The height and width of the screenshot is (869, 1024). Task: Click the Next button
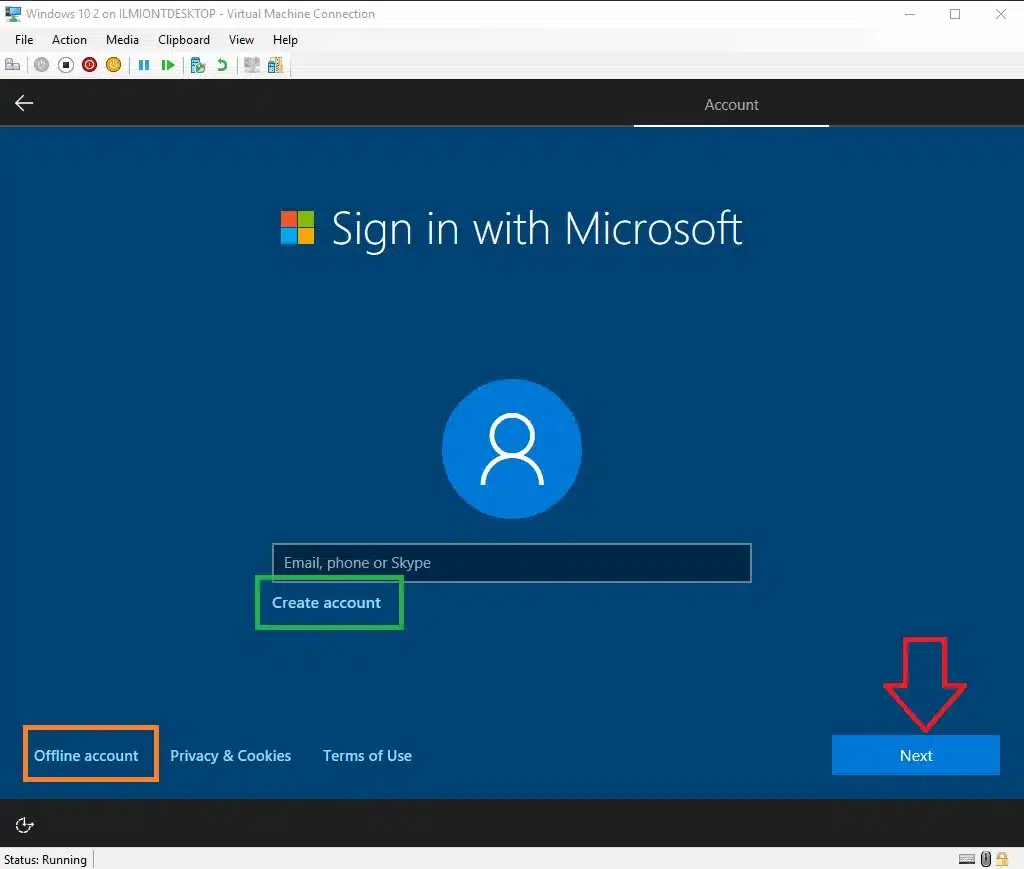click(916, 755)
